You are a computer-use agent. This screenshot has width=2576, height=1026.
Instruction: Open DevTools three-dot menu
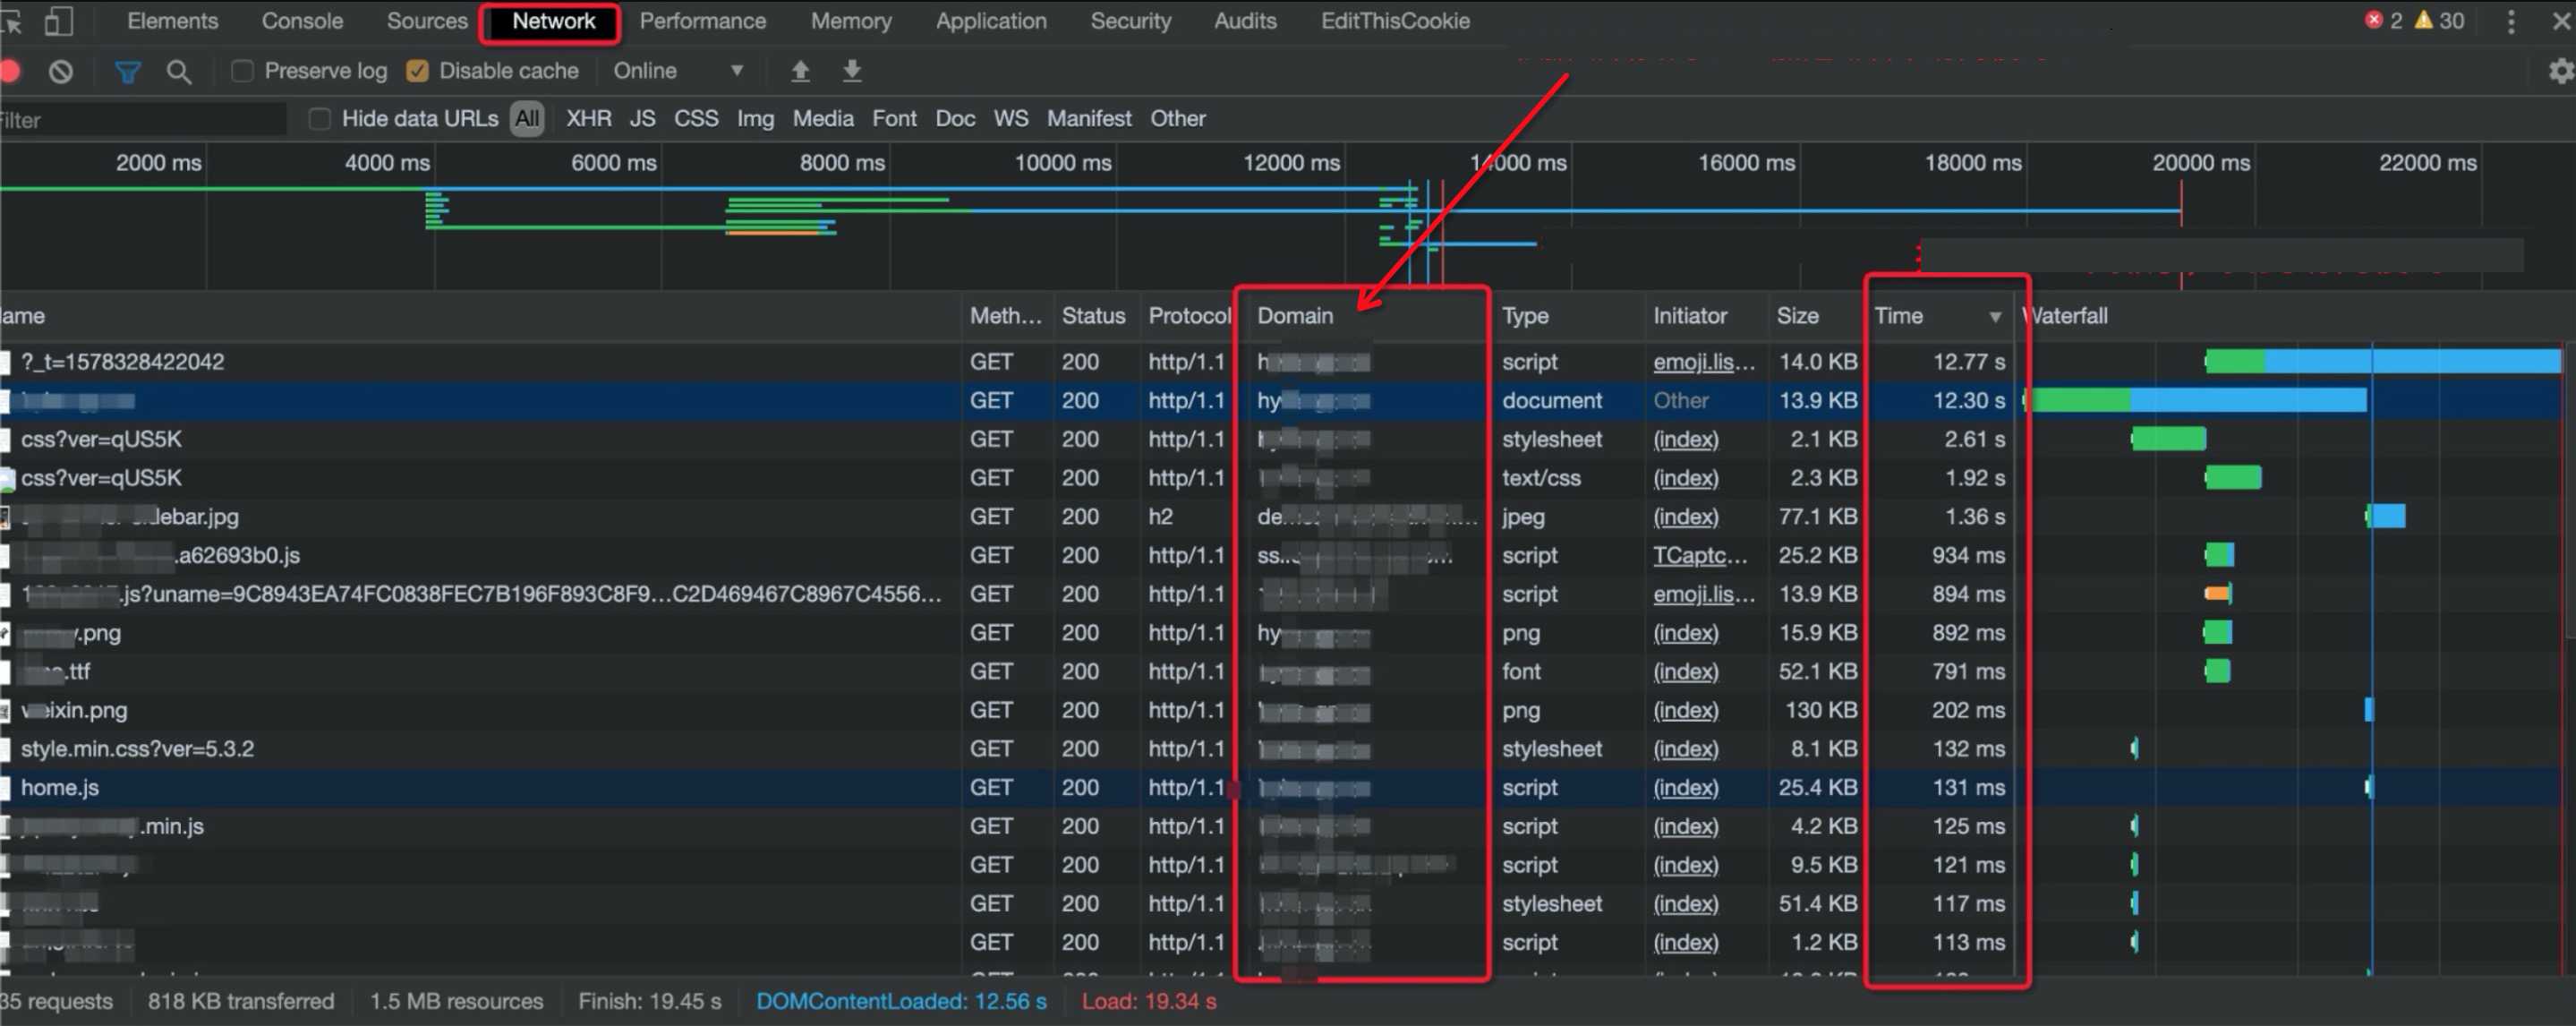pos(2510,21)
